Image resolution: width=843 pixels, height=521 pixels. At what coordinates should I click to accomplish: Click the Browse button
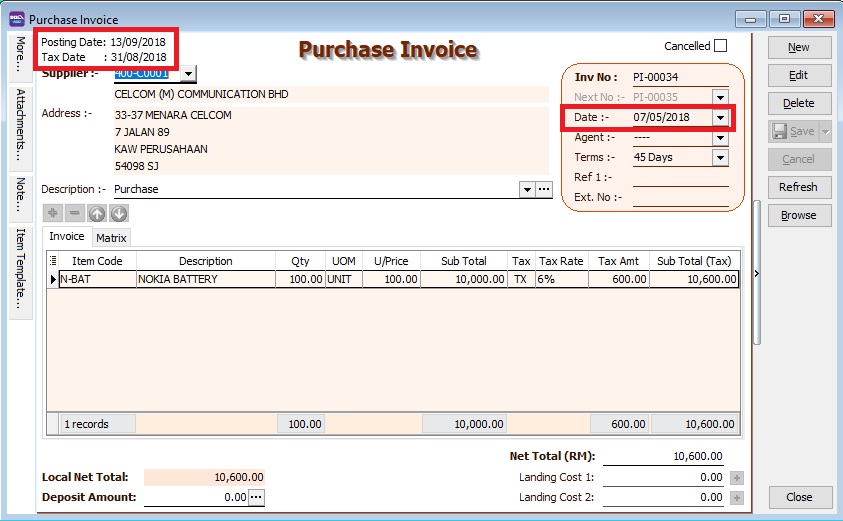[x=798, y=215]
